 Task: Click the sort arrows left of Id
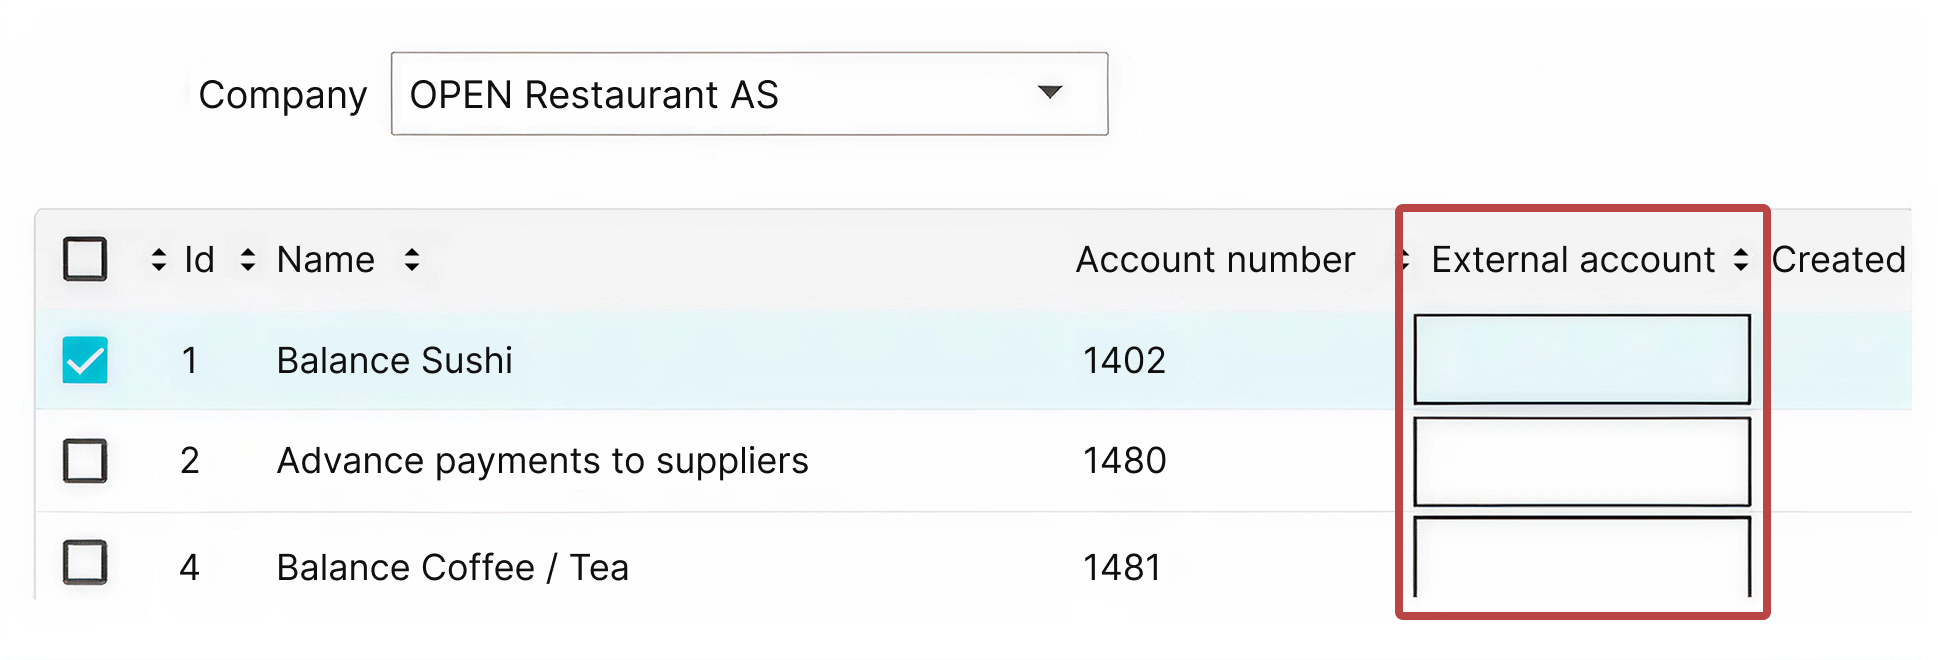[158, 260]
